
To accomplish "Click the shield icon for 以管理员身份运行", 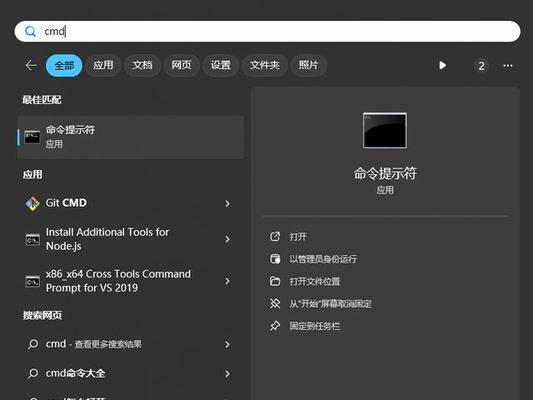I will pos(275,259).
